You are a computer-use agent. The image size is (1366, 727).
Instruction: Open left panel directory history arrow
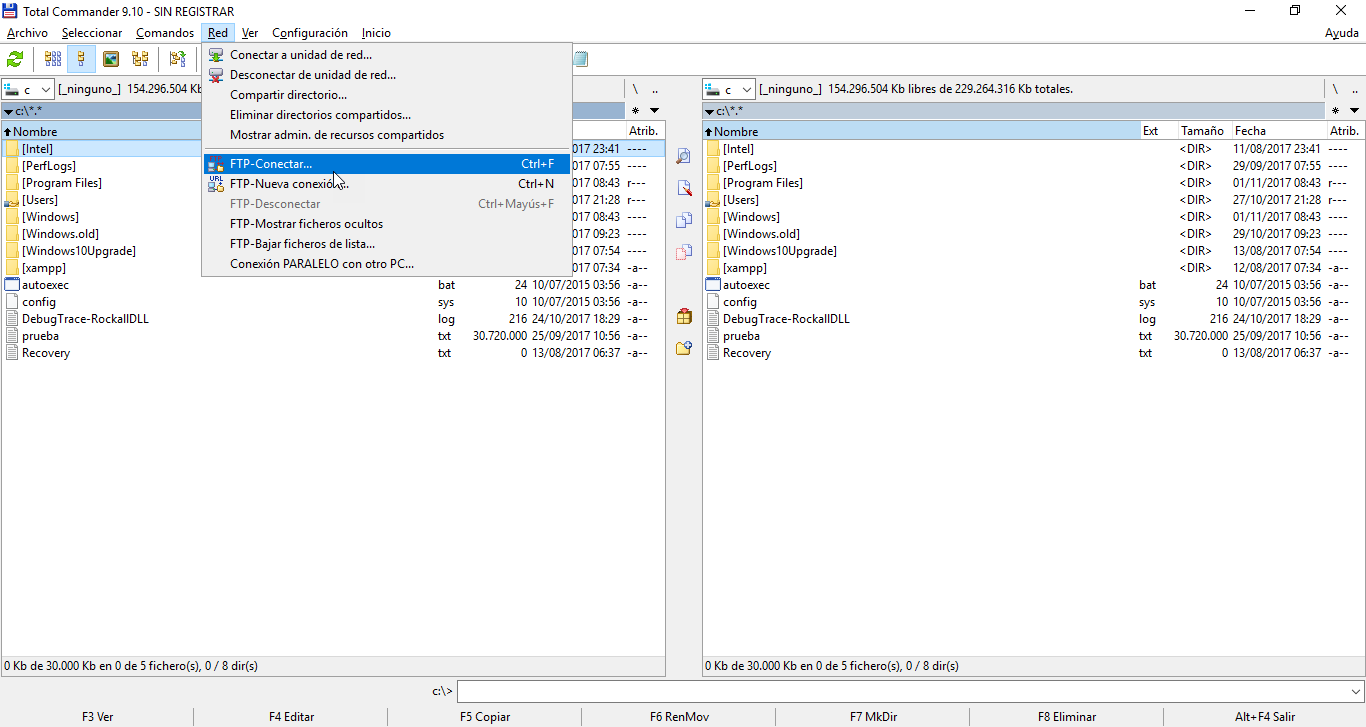pyautogui.click(x=654, y=110)
